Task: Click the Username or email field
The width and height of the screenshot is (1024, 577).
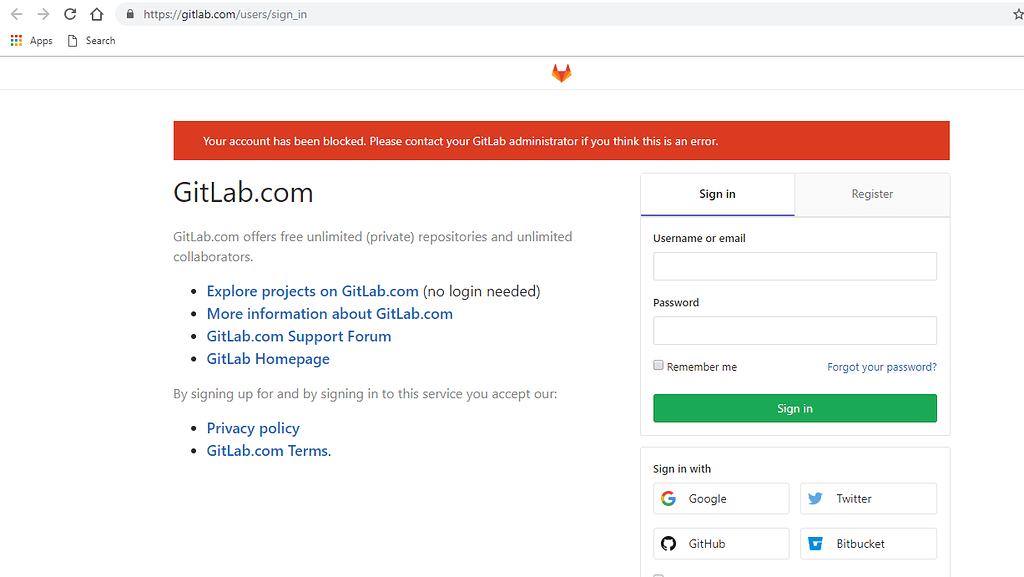Action: point(794,266)
